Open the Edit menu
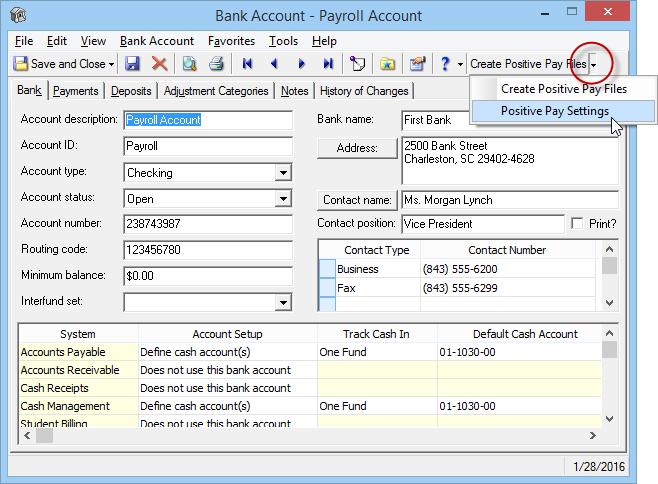Image resolution: width=658 pixels, height=484 pixels. coord(57,41)
